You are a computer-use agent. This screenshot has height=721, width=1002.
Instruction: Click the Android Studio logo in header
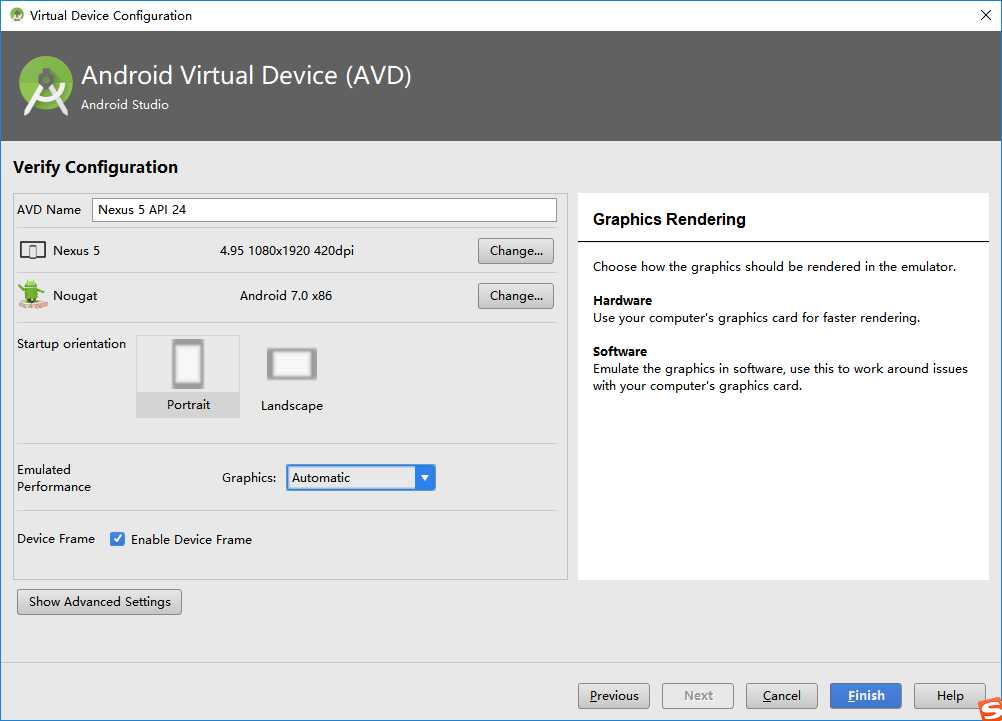pyautogui.click(x=46, y=86)
